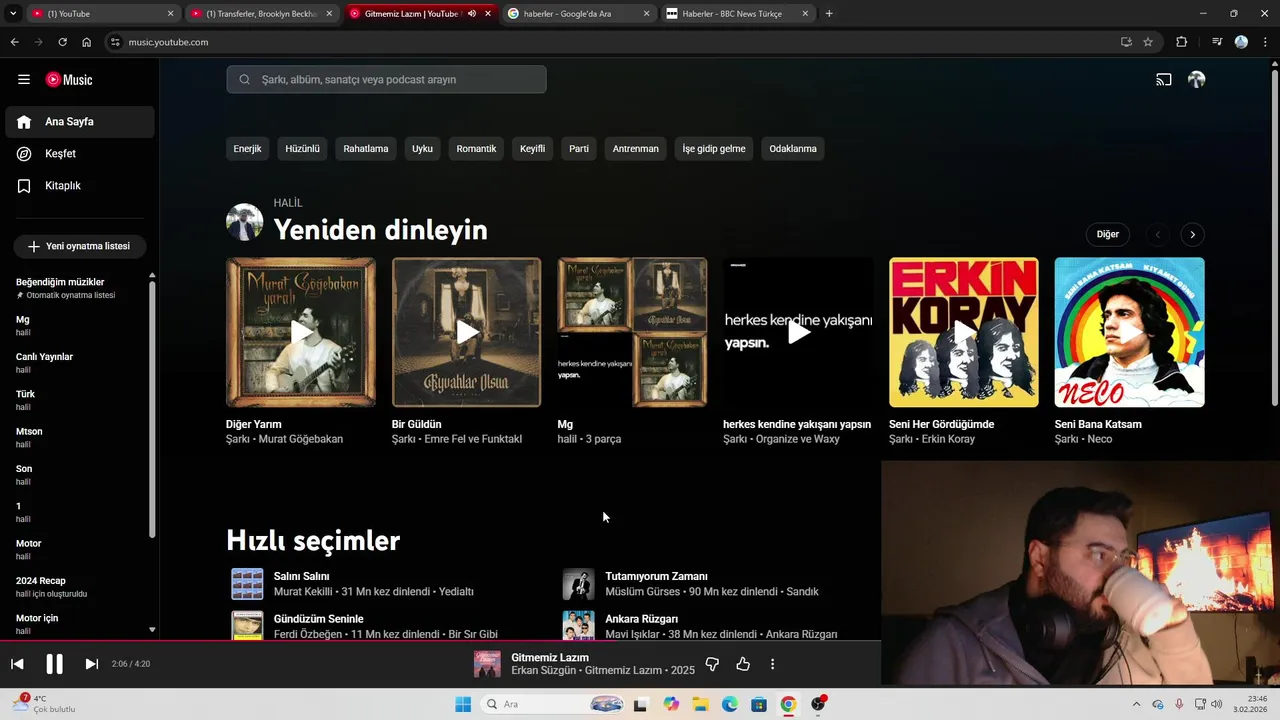Open the Murat Göğebakan artist link
The image size is (1280, 720).
301,439
